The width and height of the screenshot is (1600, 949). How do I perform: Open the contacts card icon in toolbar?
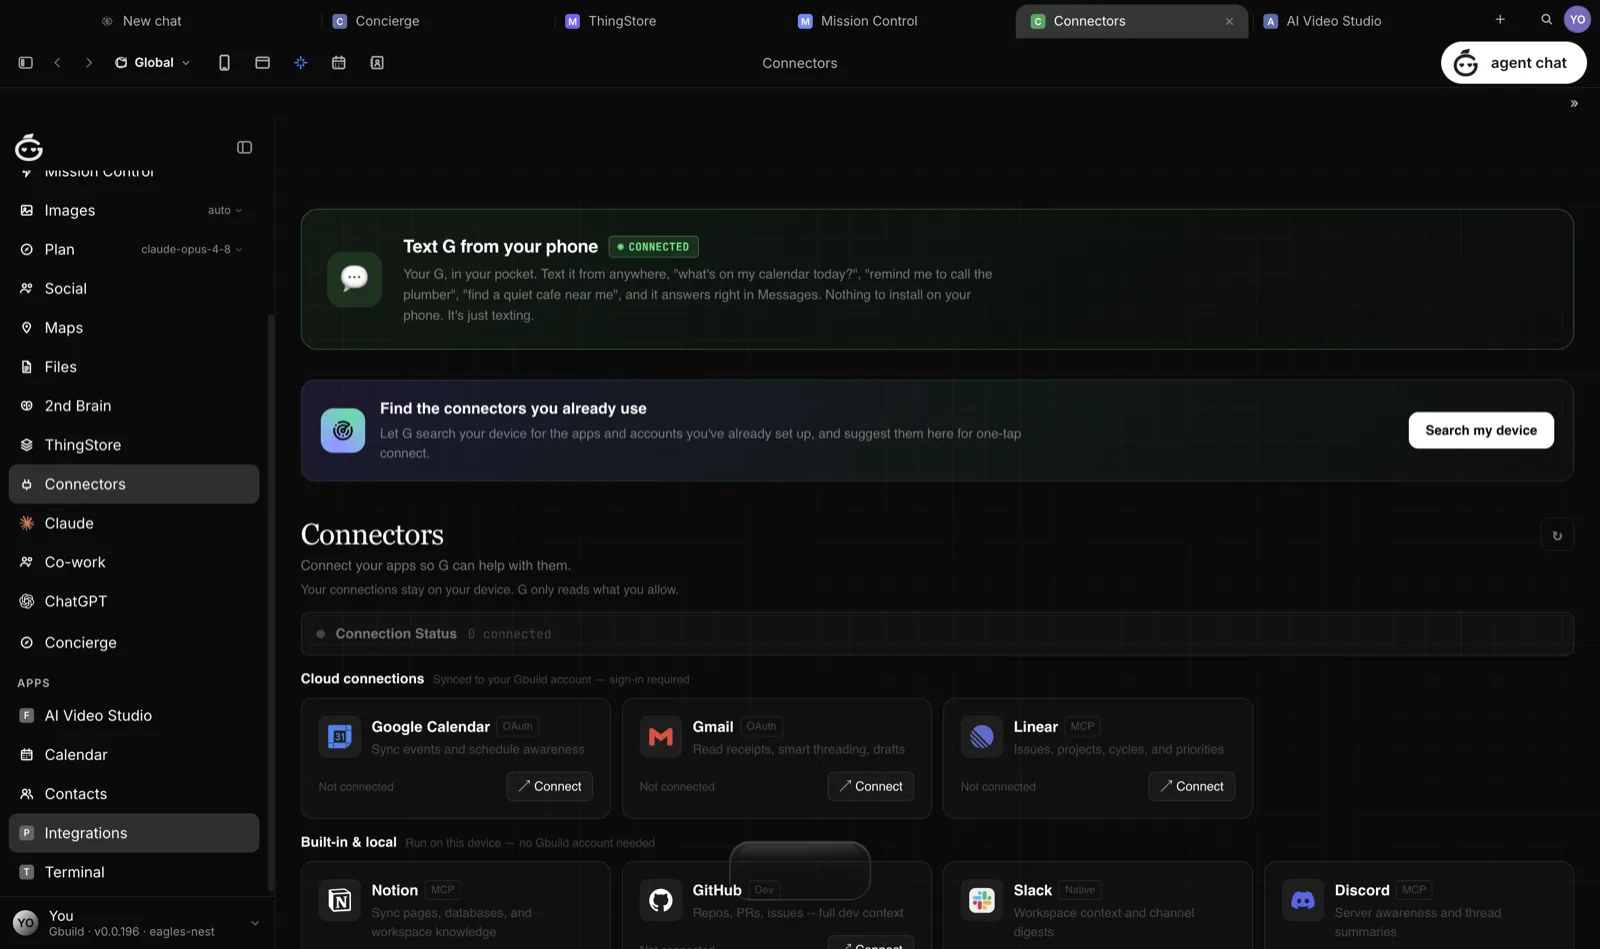377,62
